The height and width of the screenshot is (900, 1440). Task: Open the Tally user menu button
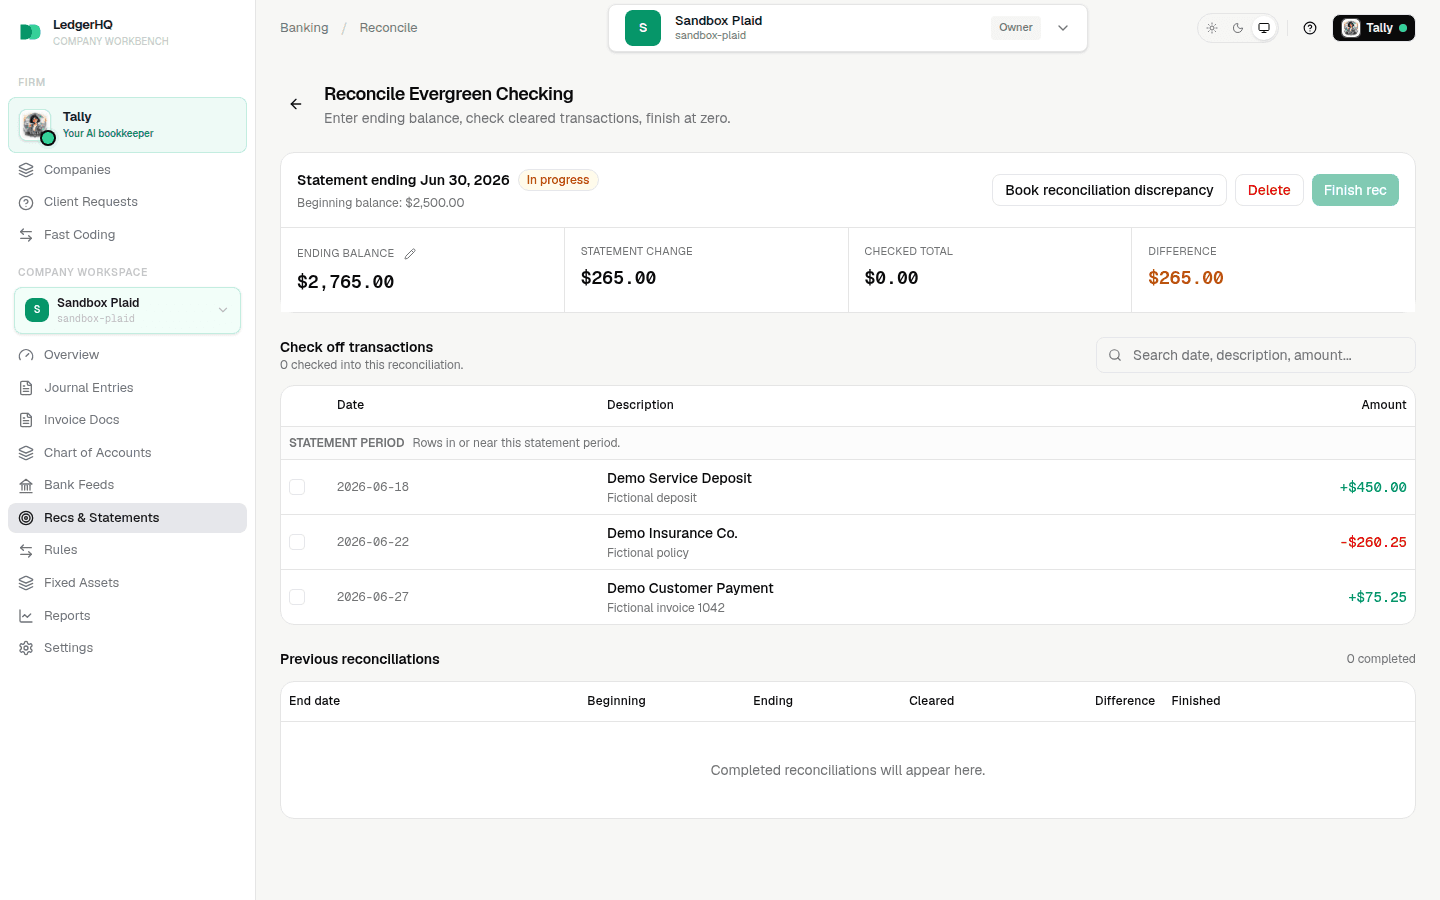[1373, 28]
